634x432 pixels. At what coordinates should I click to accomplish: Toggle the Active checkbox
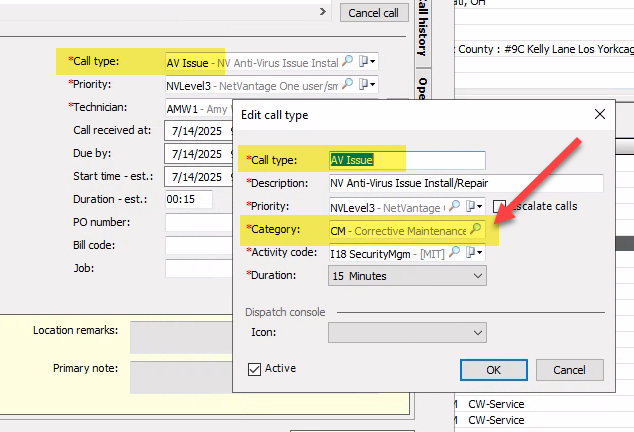pyautogui.click(x=254, y=369)
